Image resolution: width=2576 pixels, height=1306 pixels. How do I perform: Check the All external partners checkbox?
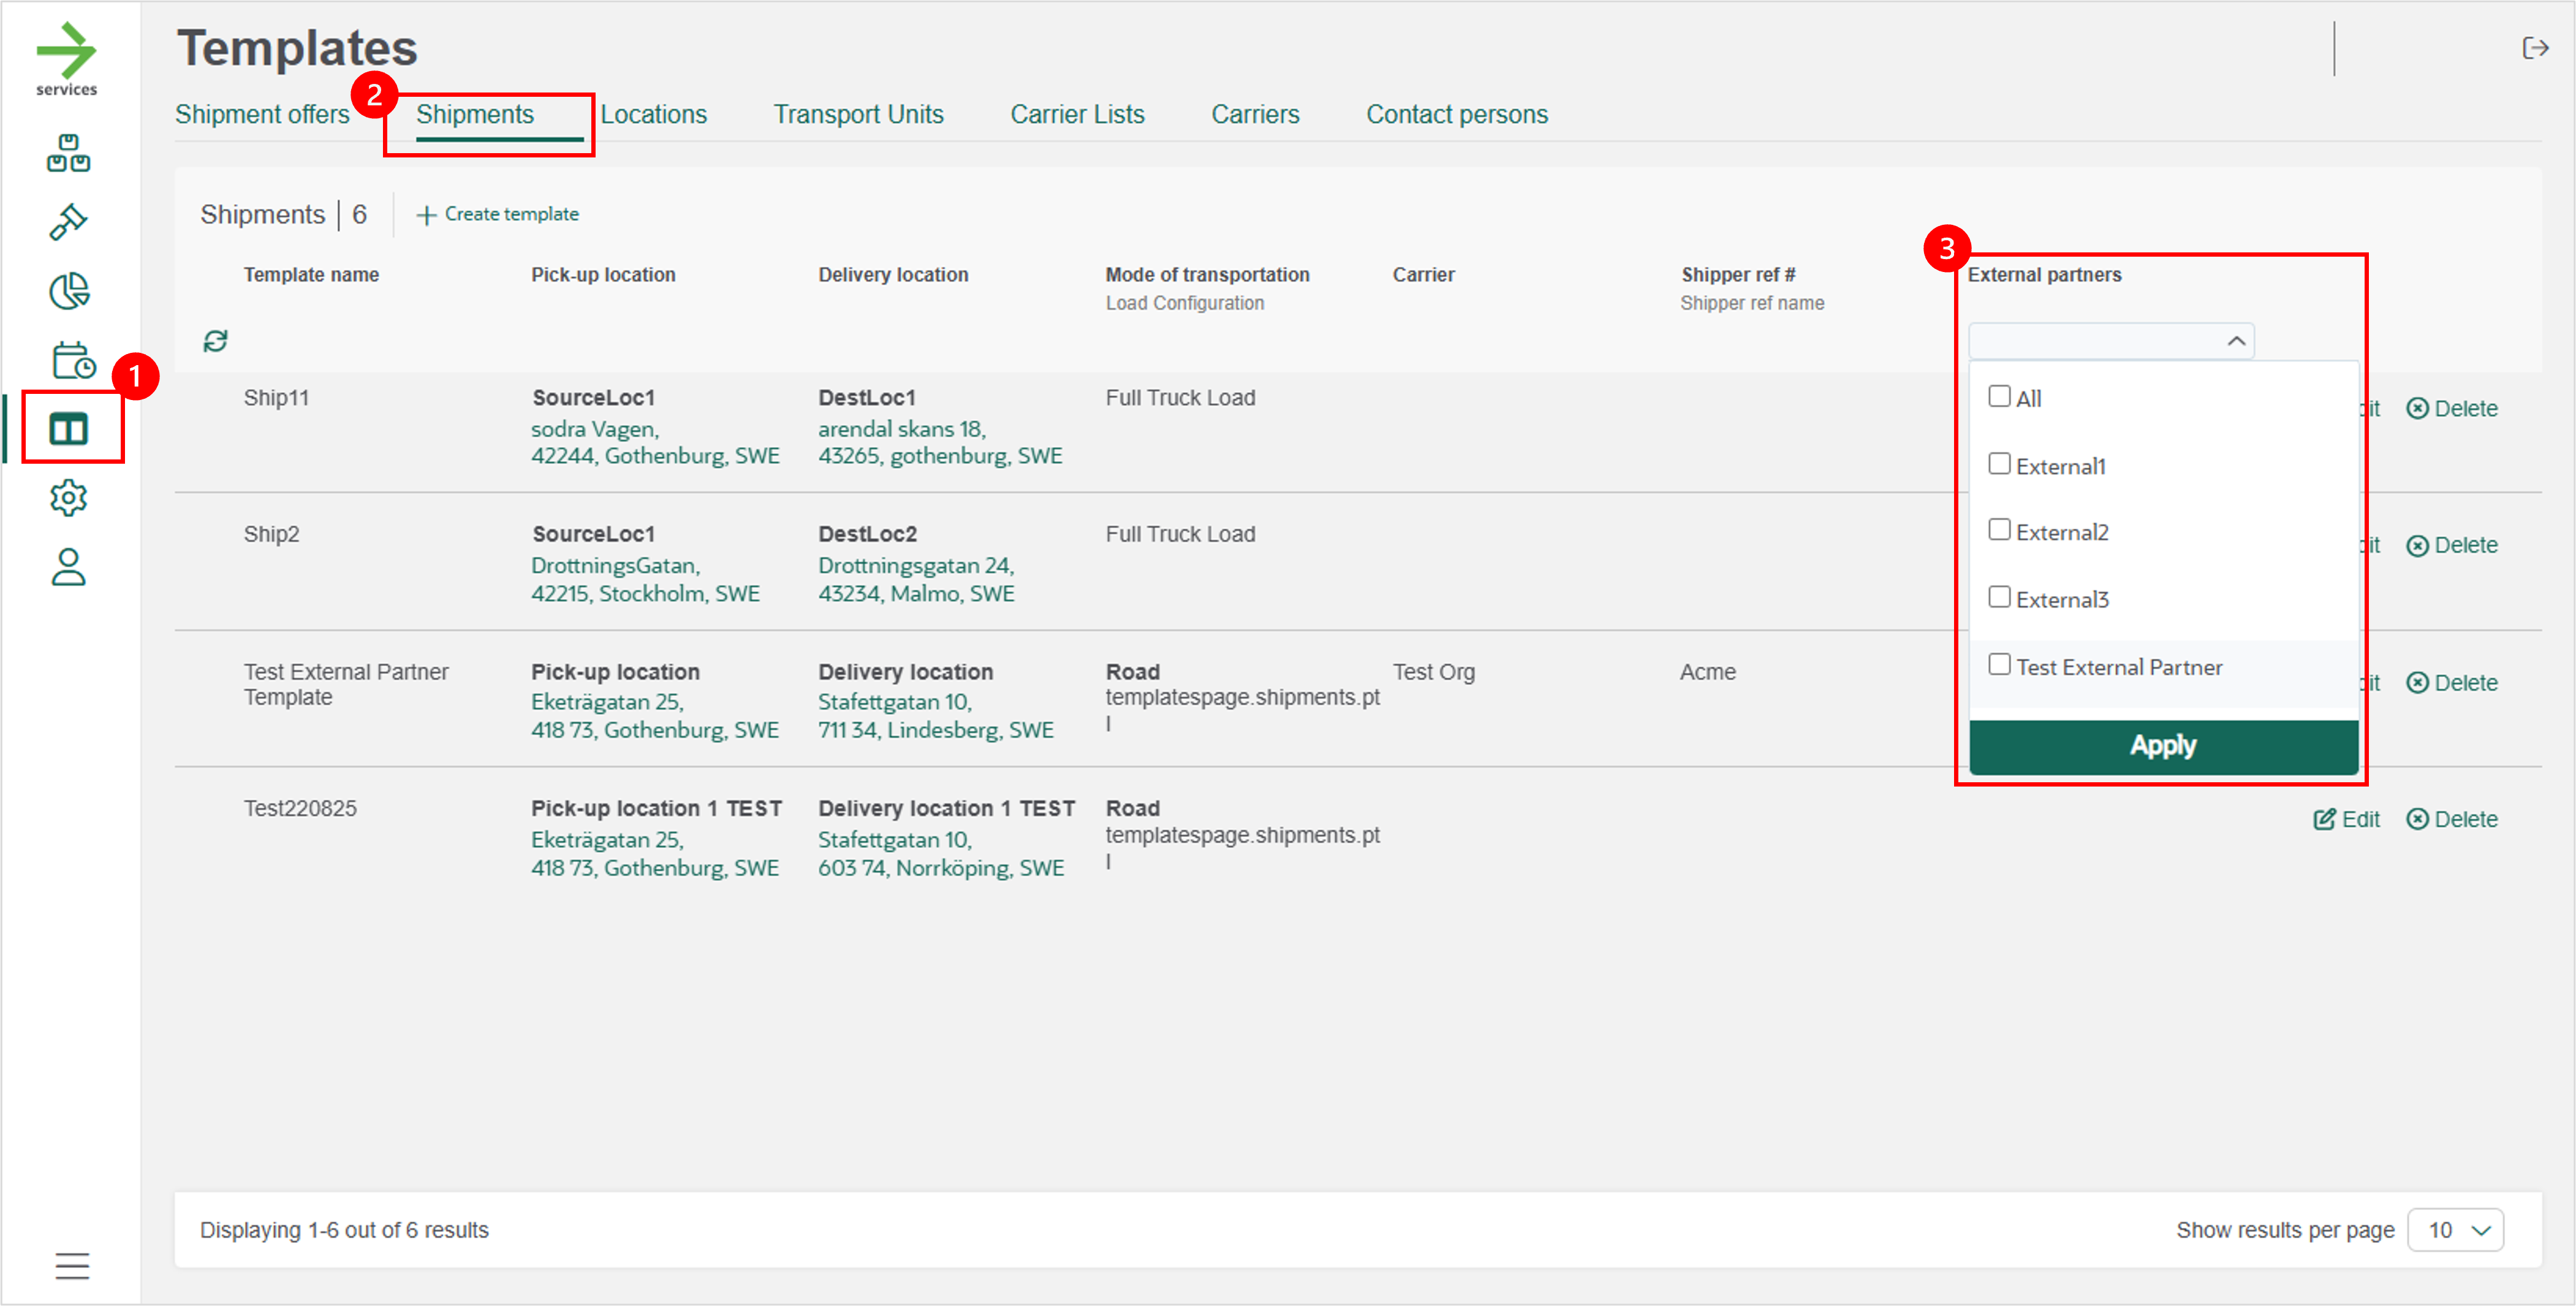(1999, 396)
